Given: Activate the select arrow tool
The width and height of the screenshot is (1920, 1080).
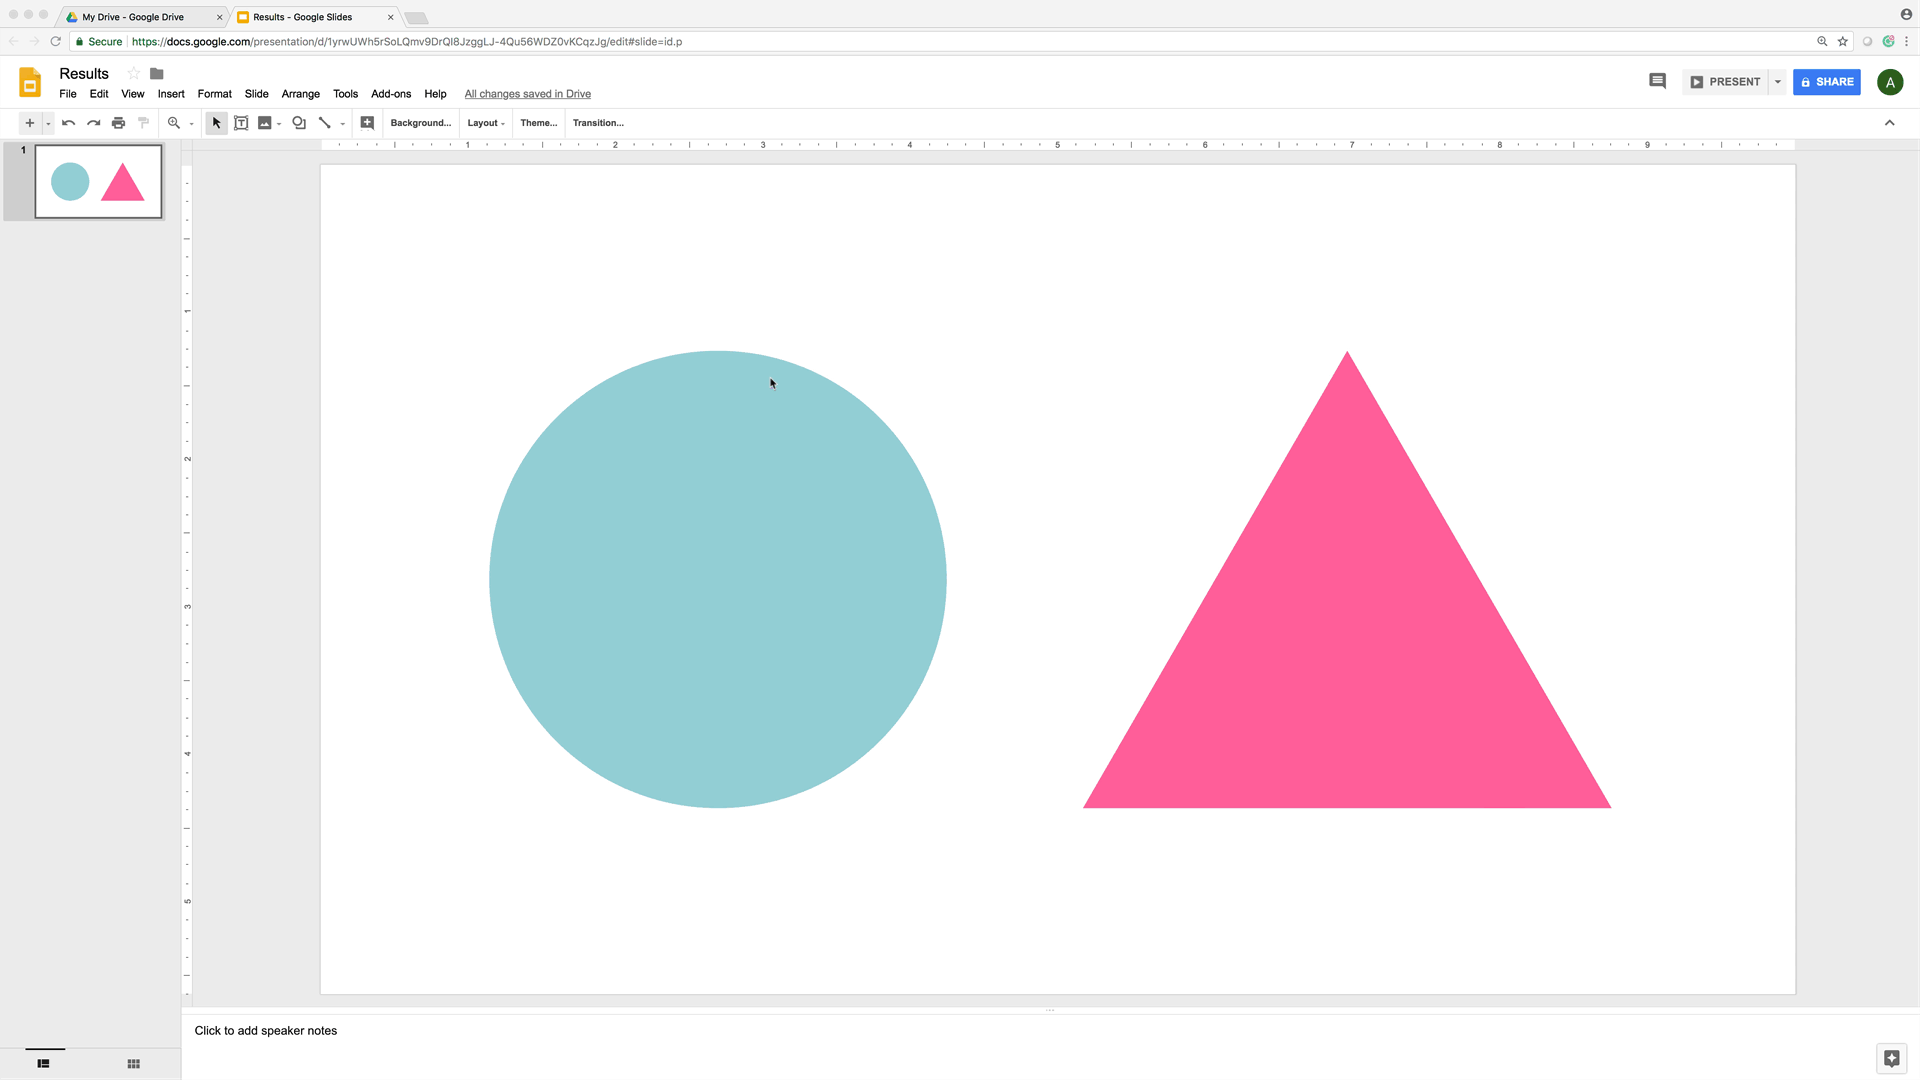Looking at the screenshot, I should coord(216,122).
